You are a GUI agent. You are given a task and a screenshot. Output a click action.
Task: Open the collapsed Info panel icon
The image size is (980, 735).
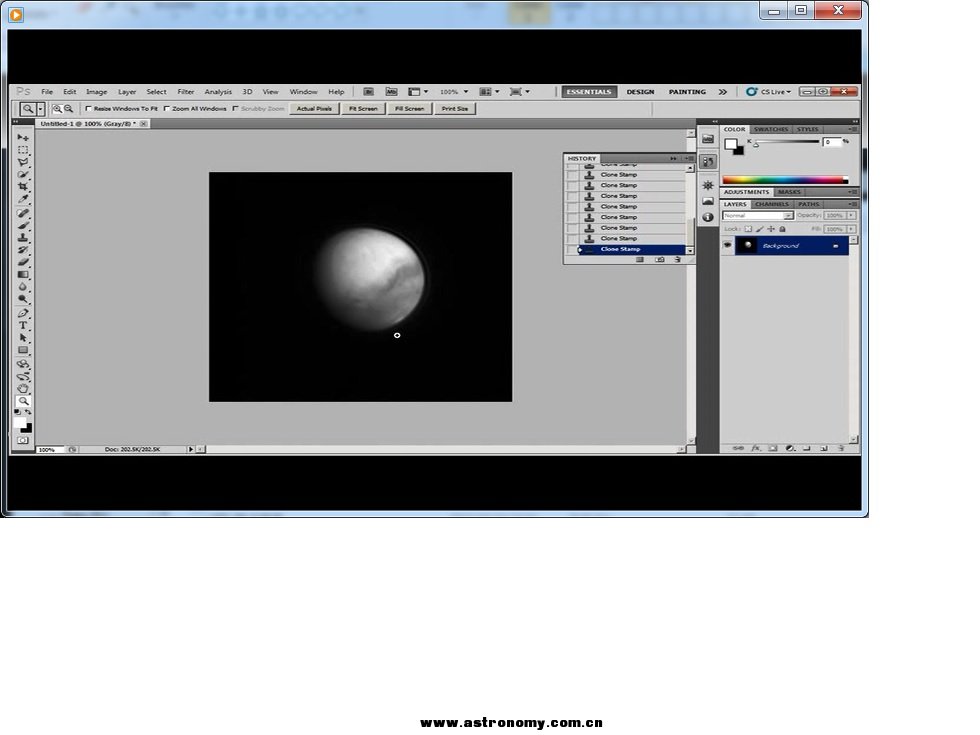(x=708, y=217)
